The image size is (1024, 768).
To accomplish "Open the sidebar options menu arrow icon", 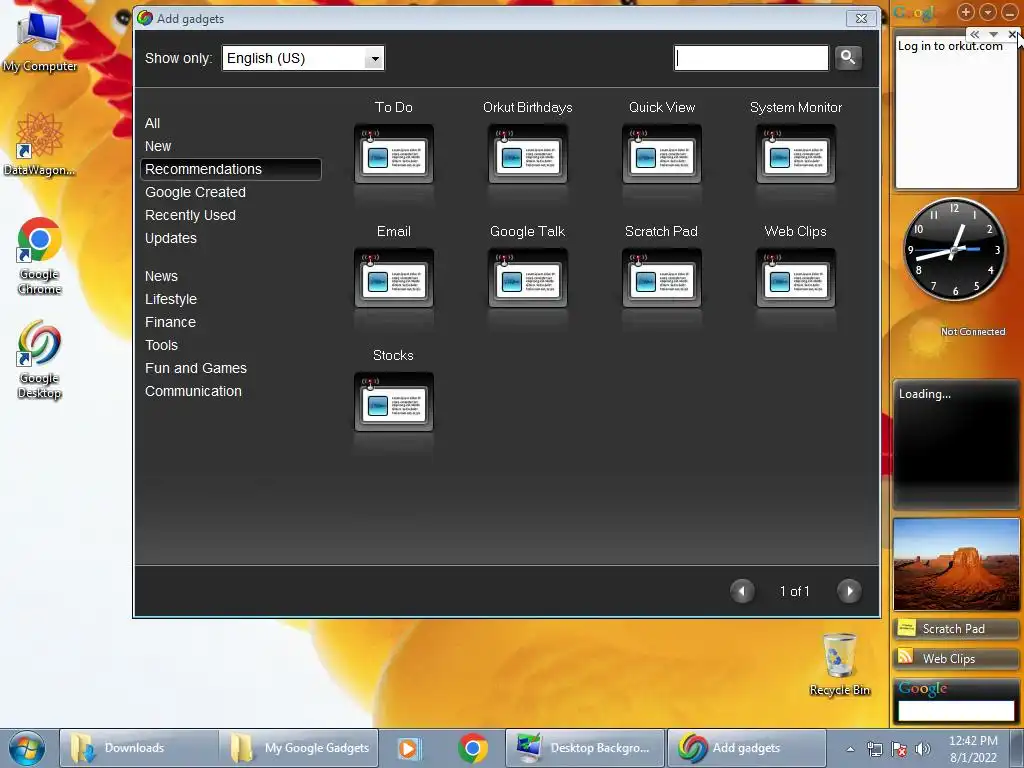I will click(987, 12).
